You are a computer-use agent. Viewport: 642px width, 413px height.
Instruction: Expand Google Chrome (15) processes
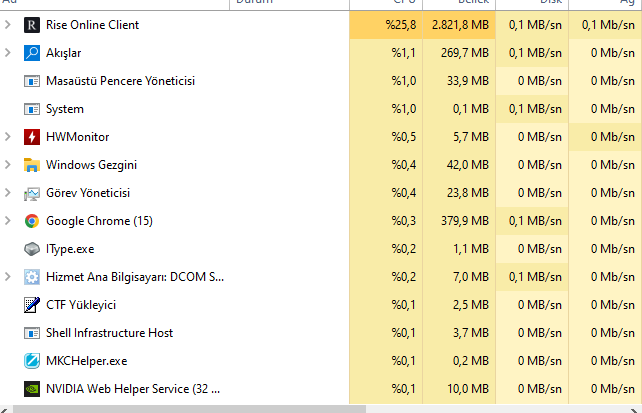click(8, 221)
